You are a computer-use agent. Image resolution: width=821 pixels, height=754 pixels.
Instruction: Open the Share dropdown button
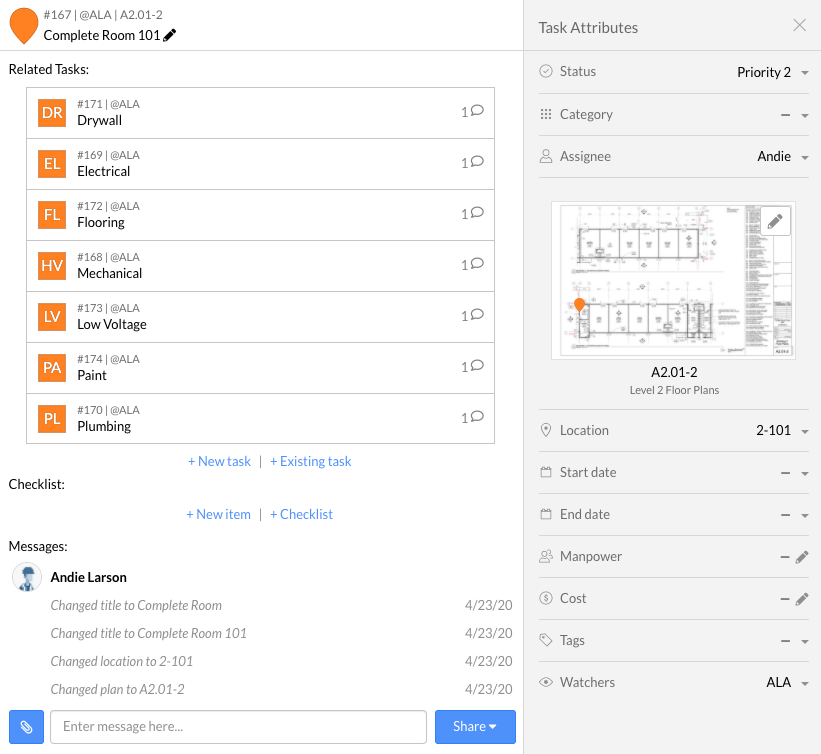tap(475, 727)
